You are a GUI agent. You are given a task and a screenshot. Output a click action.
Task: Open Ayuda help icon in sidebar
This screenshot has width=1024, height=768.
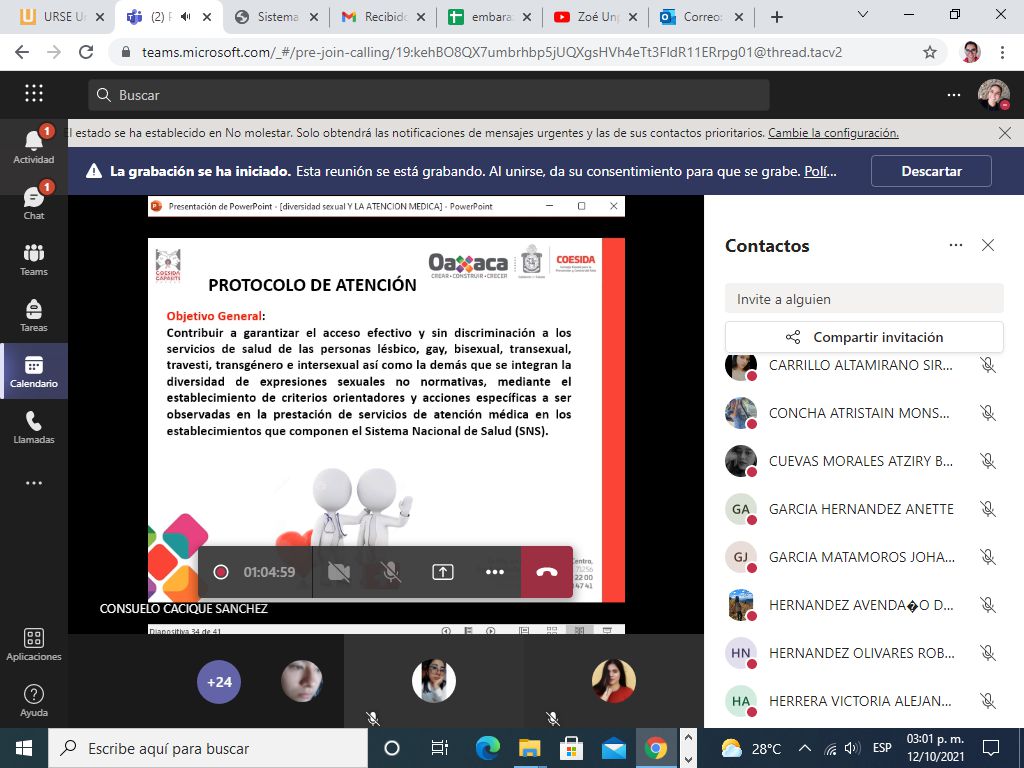click(34, 700)
